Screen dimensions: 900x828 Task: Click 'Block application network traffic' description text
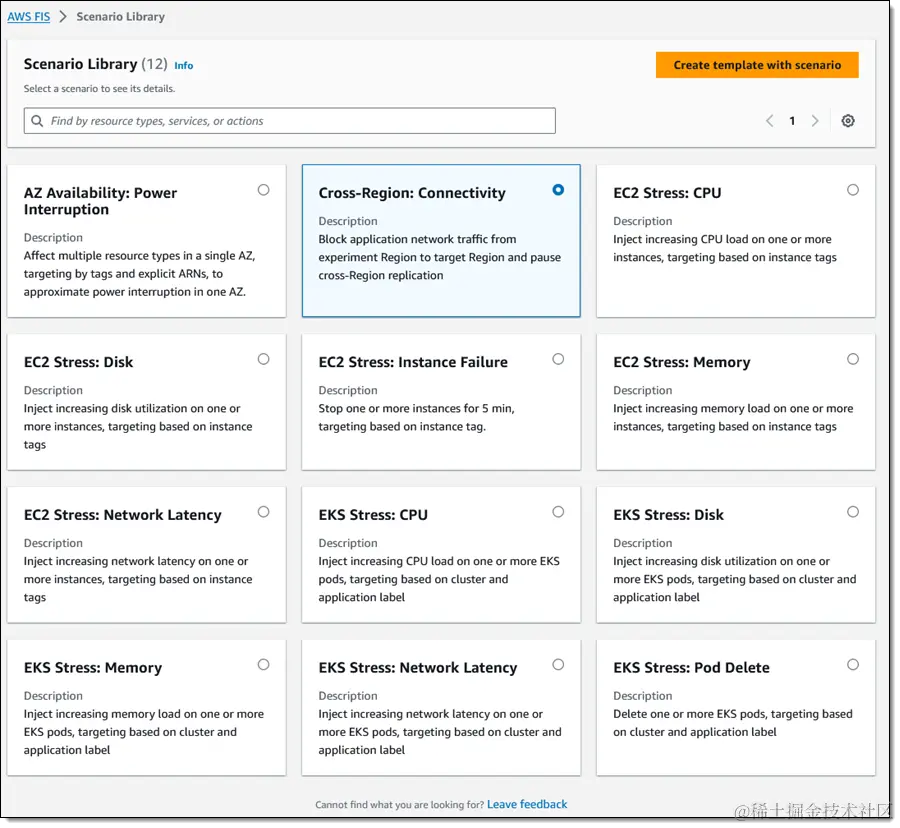tap(442, 258)
